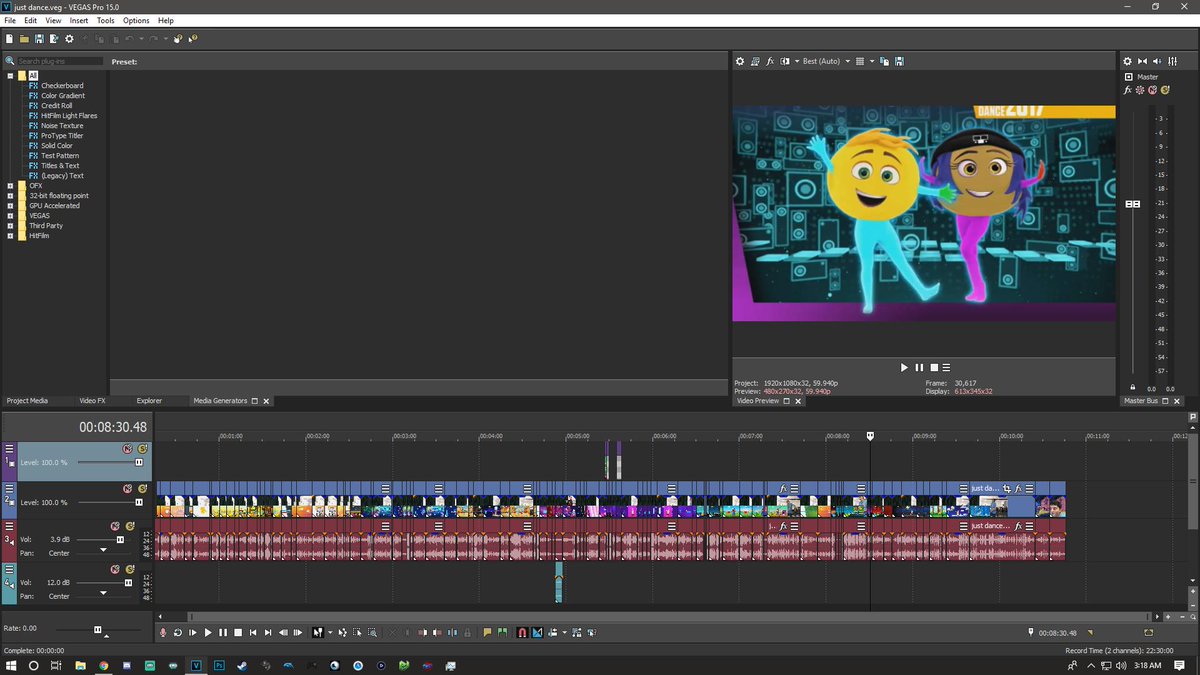Mute audio track 4
The height and width of the screenshot is (675, 1200).
click(x=115, y=569)
